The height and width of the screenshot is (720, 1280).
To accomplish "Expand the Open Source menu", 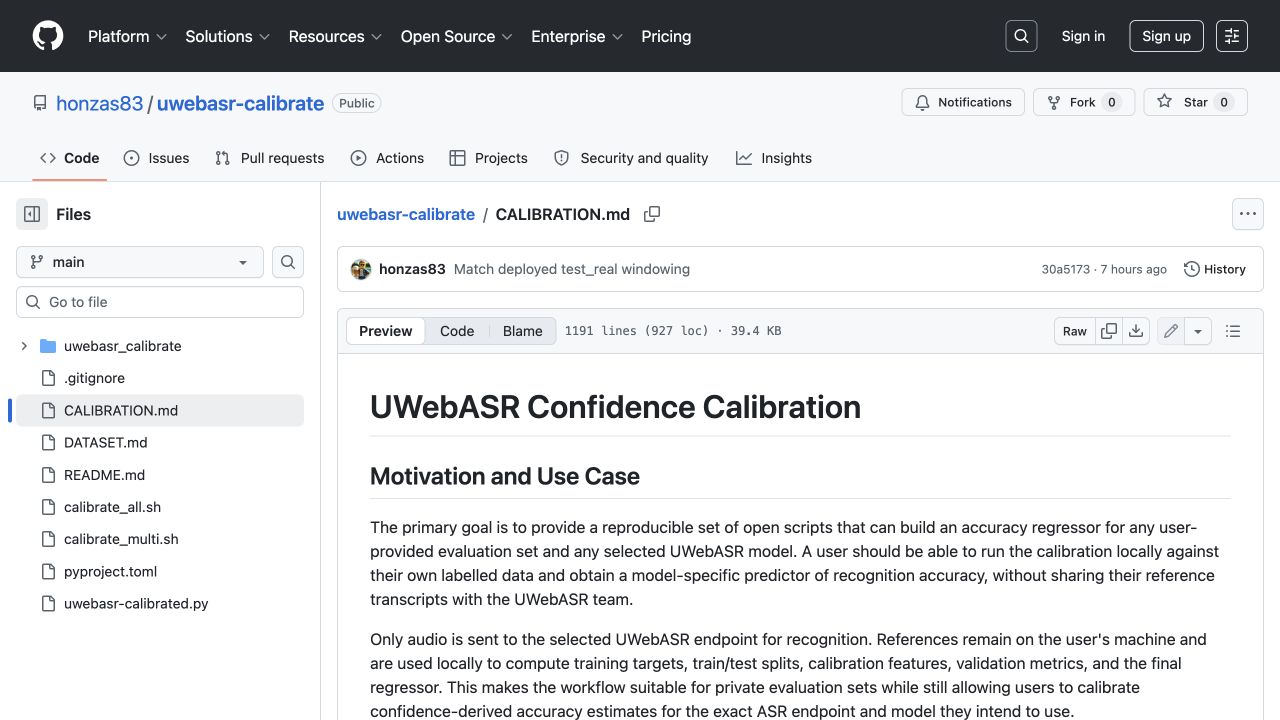I will (x=457, y=36).
